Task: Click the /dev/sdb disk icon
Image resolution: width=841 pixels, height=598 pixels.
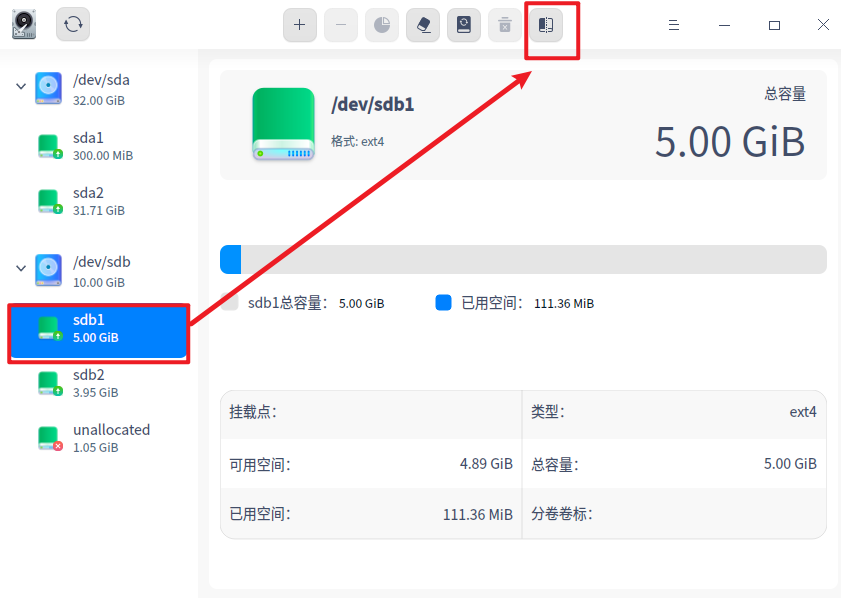Action: pyautogui.click(x=48, y=270)
